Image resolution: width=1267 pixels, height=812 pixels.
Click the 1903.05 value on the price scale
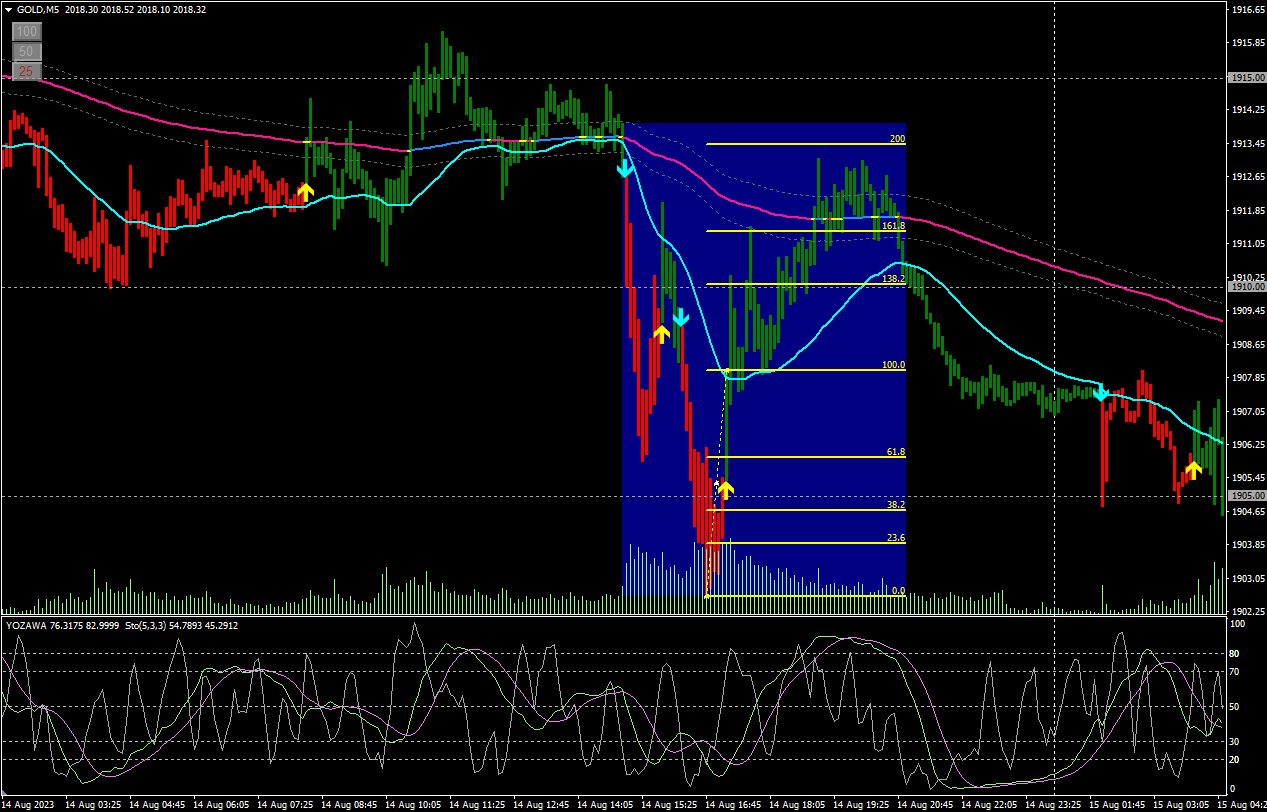(1247, 579)
